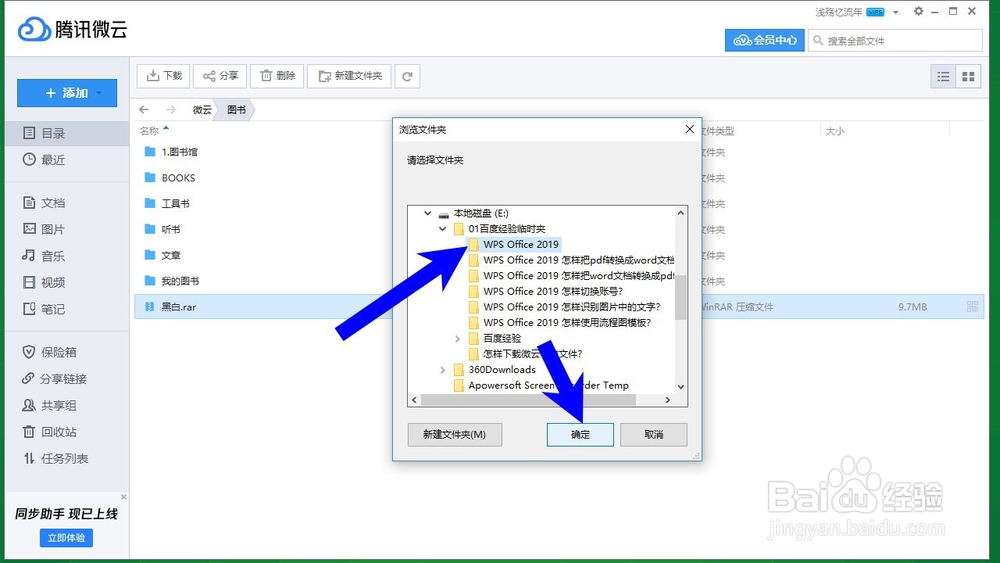Open the settings gear icon

pos(918,11)
